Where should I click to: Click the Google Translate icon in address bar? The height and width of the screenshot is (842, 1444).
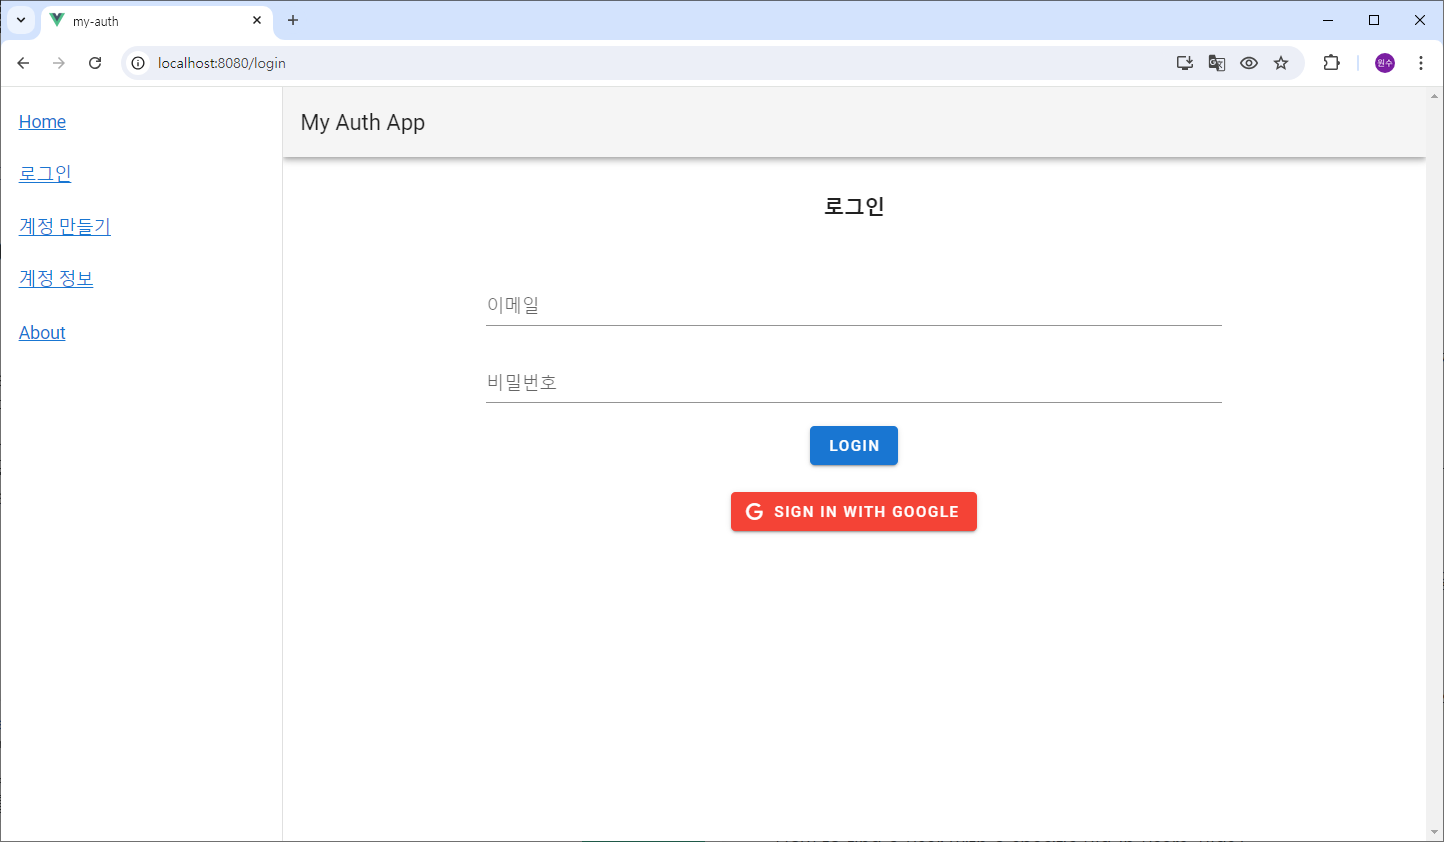pyautogui.click(x=1216, y=62)
